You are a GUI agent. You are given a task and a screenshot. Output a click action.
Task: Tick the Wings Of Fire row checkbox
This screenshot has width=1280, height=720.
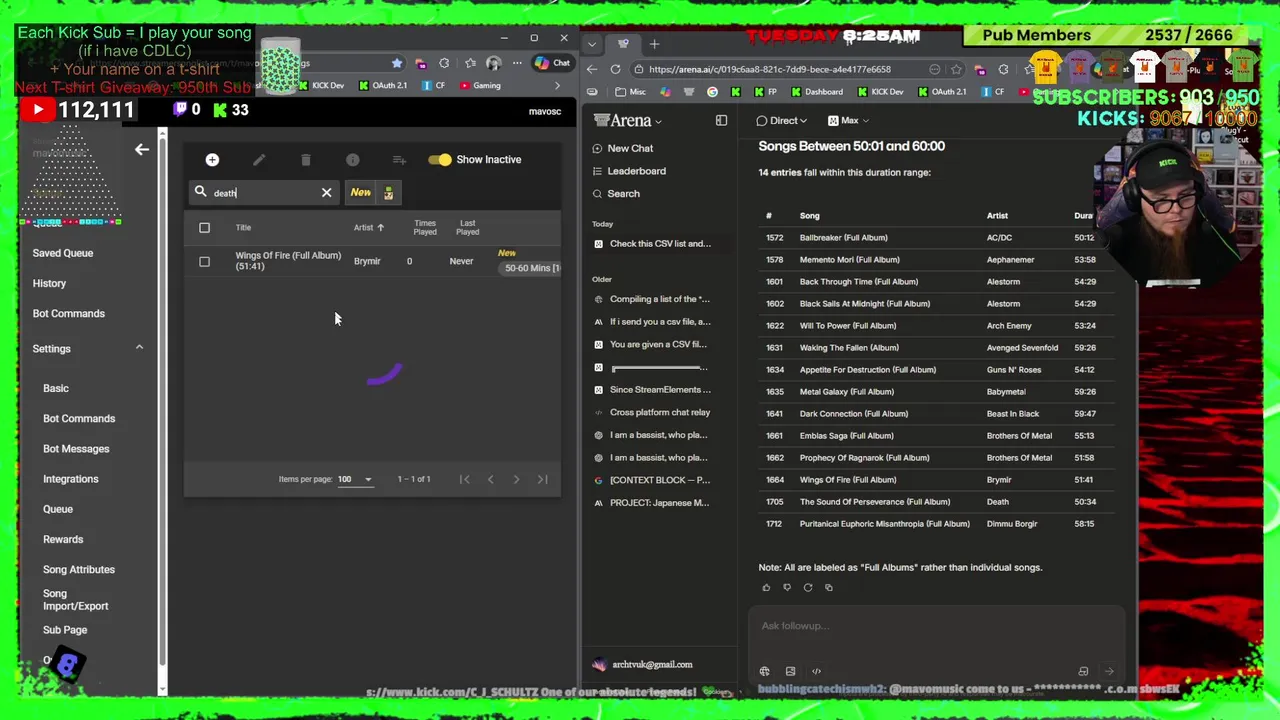coord(204,262)
